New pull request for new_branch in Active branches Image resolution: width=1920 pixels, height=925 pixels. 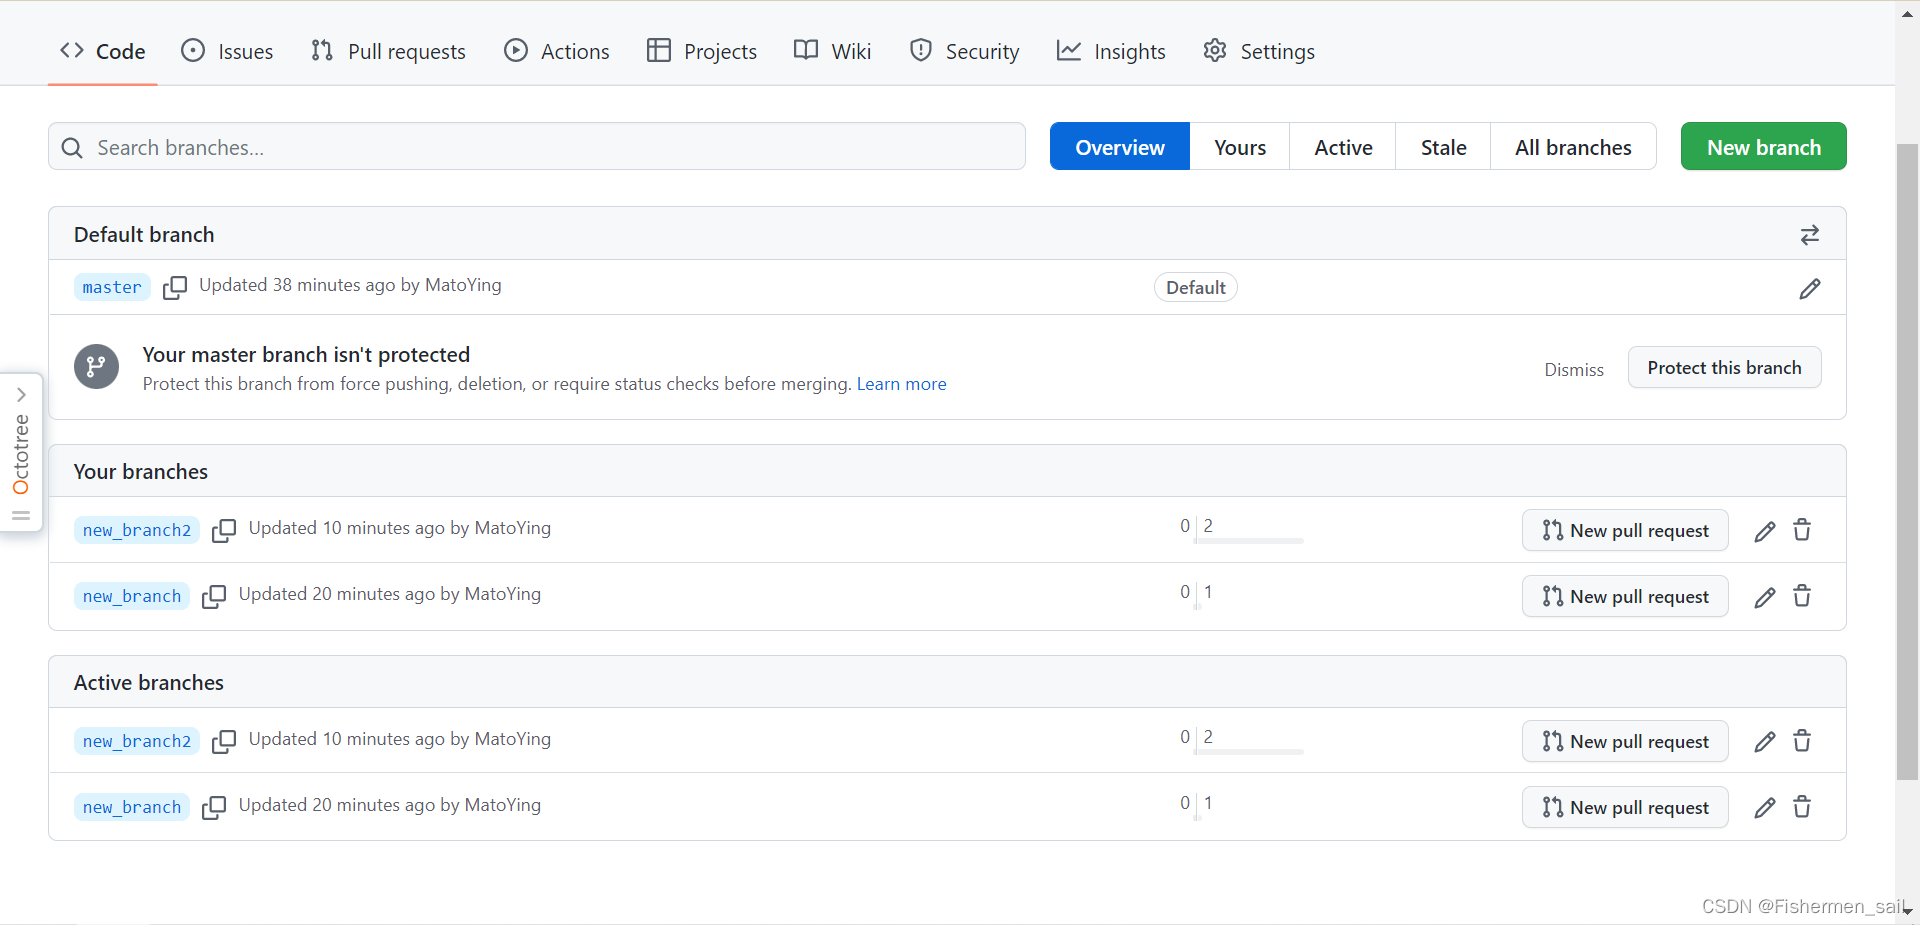(1625, 807)
